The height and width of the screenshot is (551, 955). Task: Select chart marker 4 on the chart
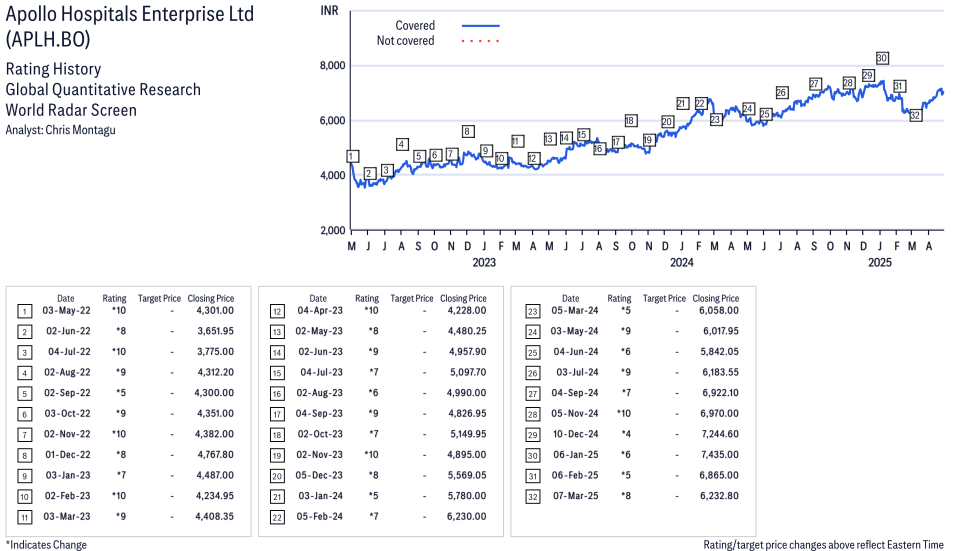[x=402, y=144]
